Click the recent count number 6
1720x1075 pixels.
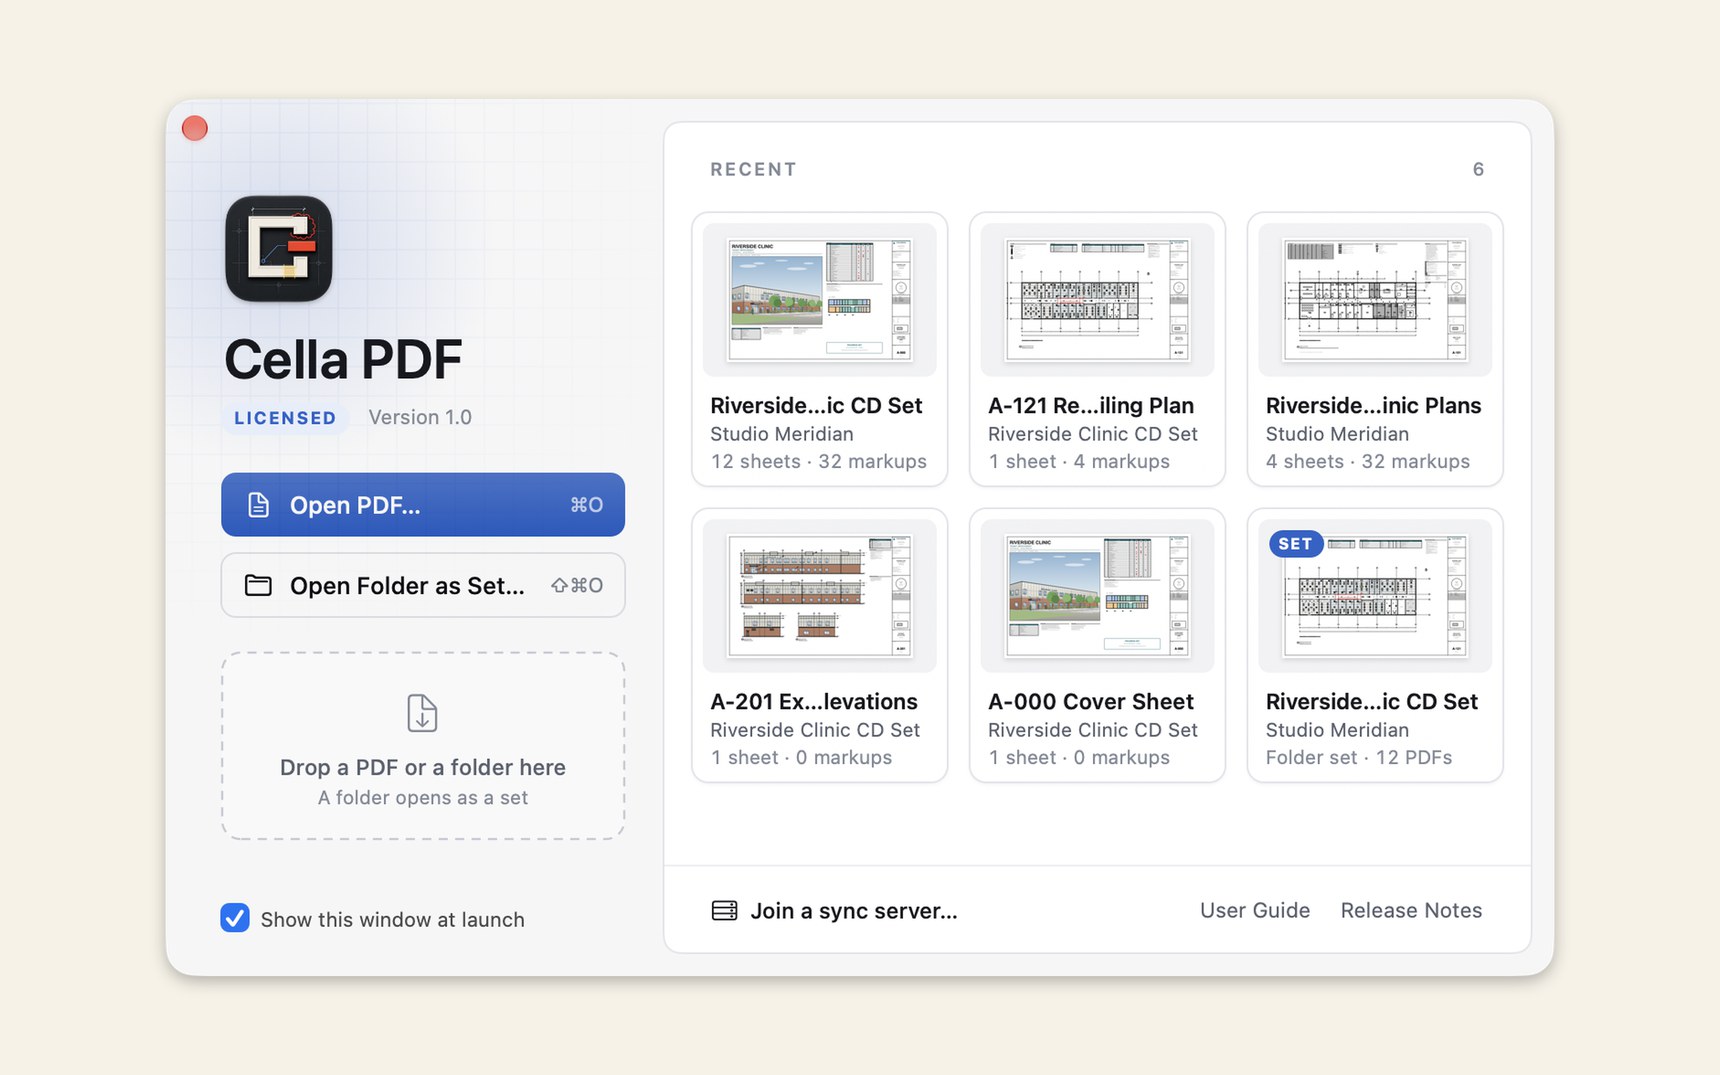point(1478,169)
